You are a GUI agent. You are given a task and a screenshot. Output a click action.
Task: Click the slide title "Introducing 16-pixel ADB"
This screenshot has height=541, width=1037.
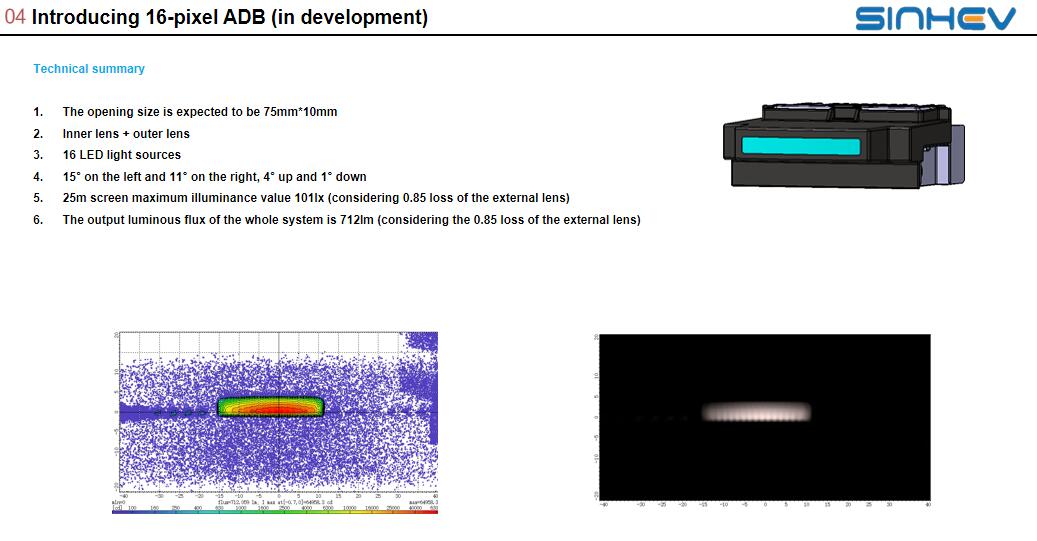(230, 18)
